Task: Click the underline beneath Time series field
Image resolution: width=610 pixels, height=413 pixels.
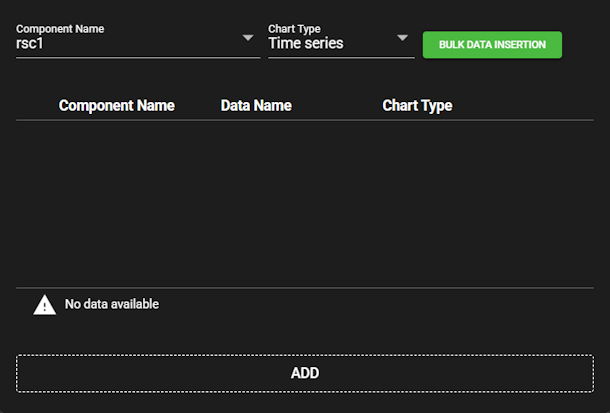Action: point(341,57)
